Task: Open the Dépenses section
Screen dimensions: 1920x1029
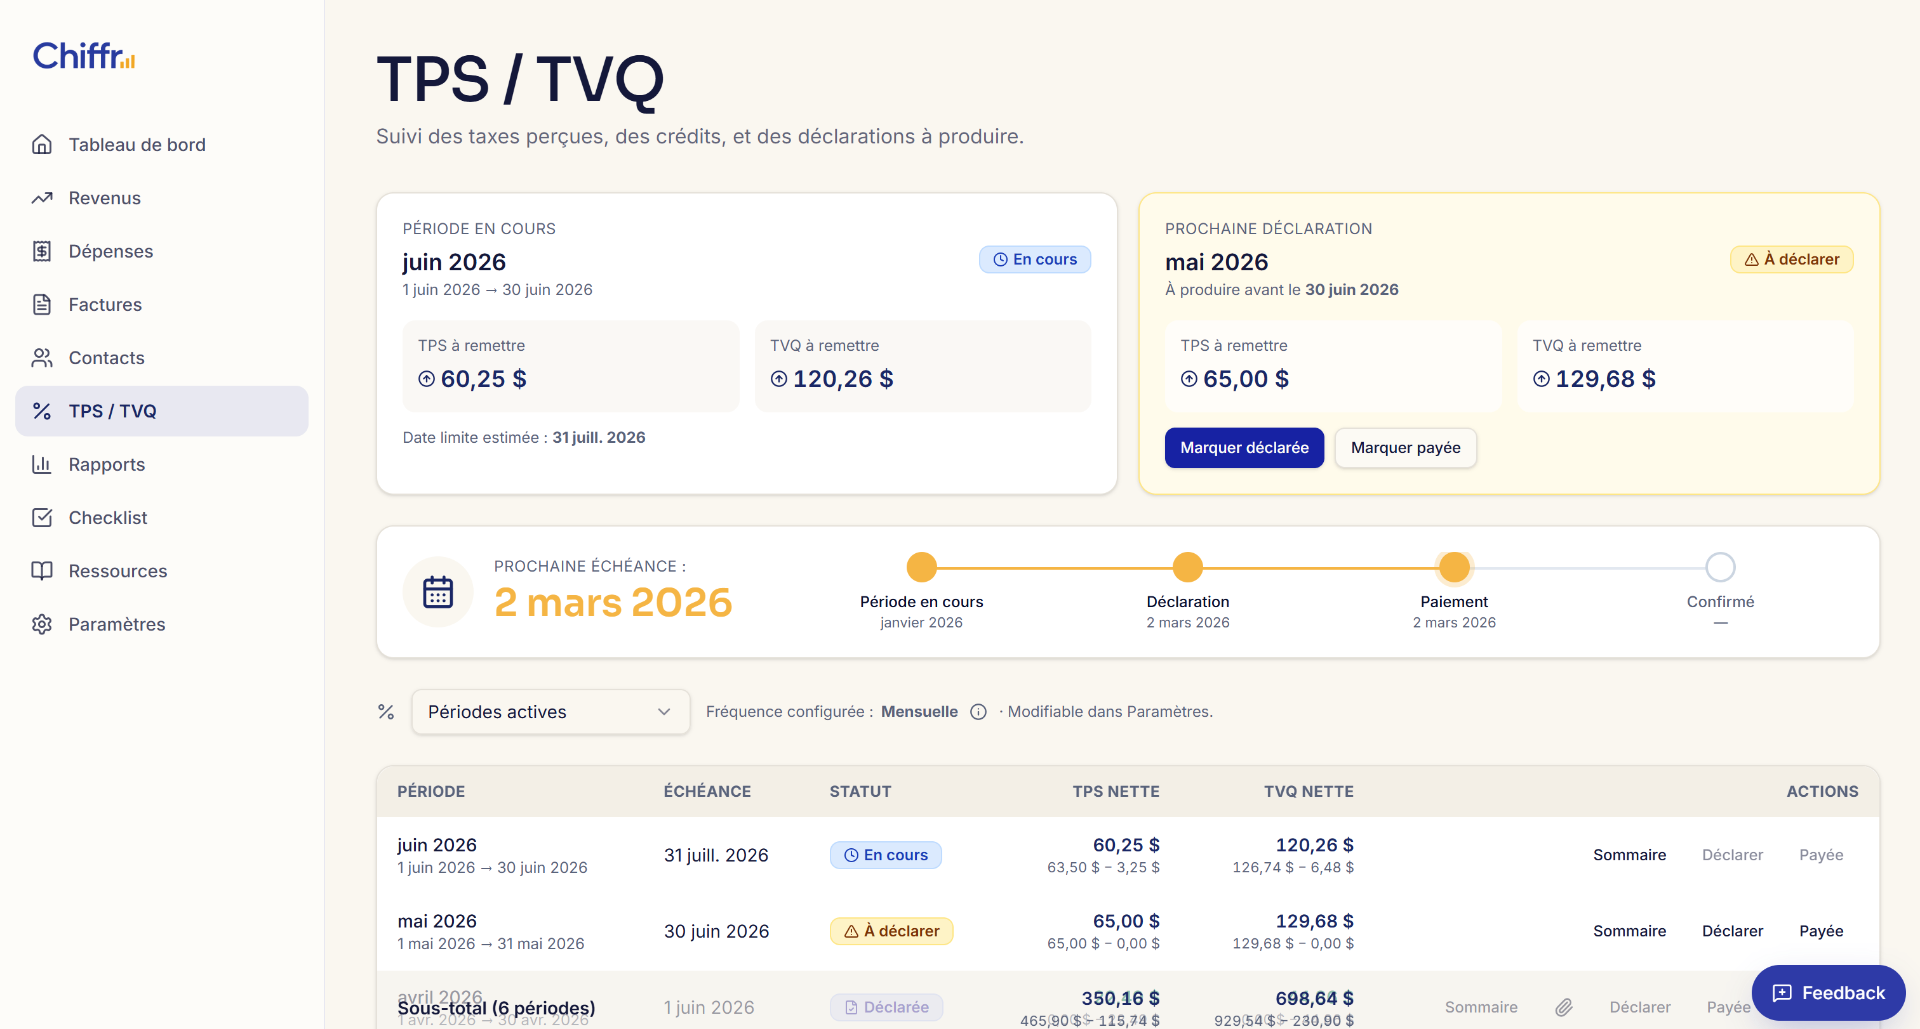Action: (x=162, y=251)
